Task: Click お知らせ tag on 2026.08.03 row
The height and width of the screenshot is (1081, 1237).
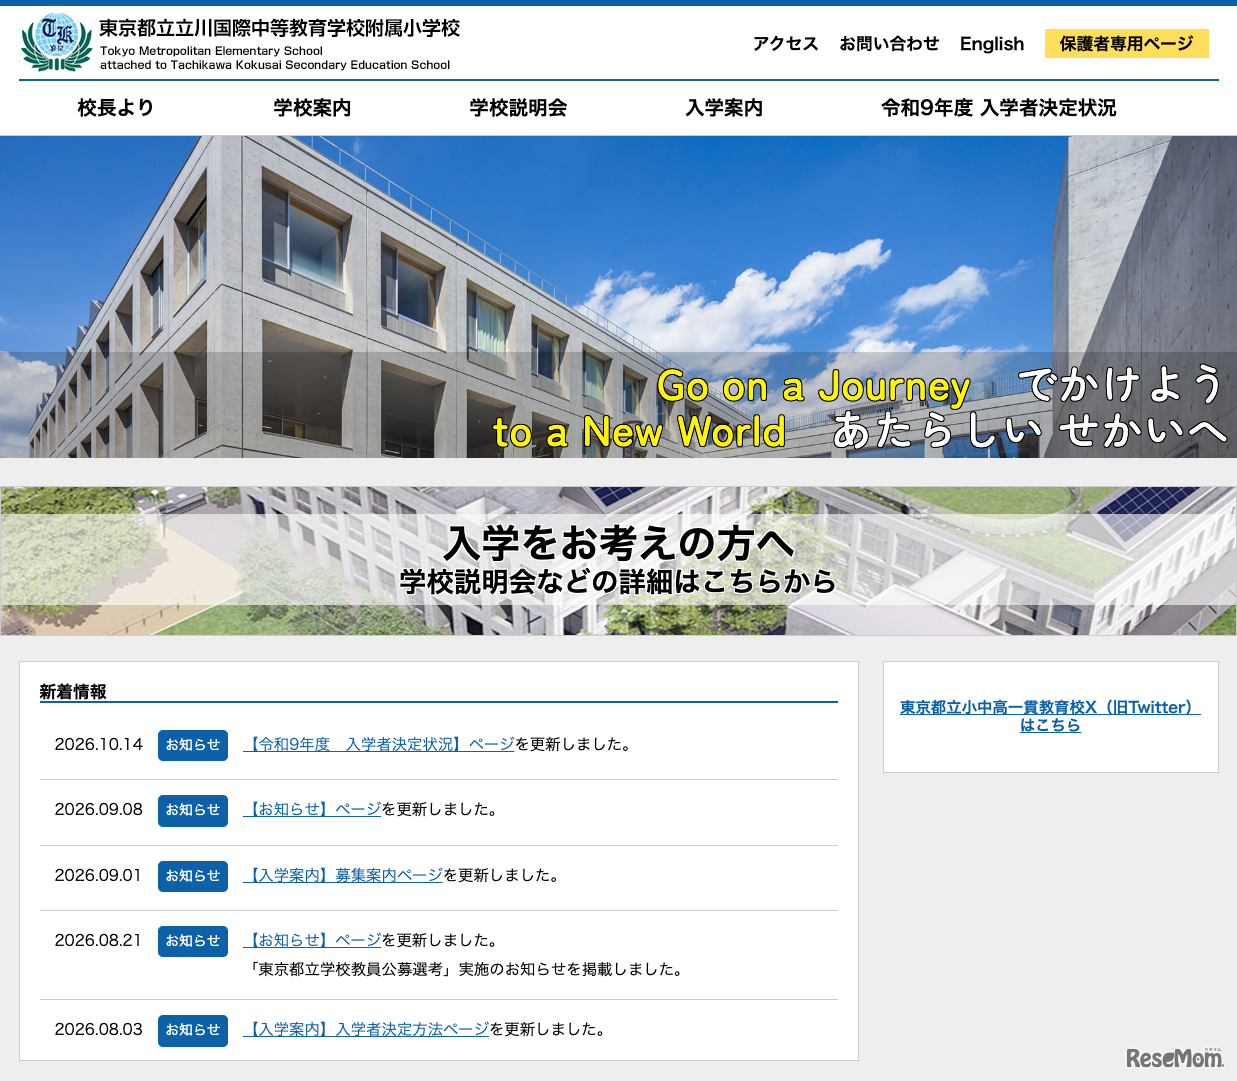Action: pos(193,1030)
